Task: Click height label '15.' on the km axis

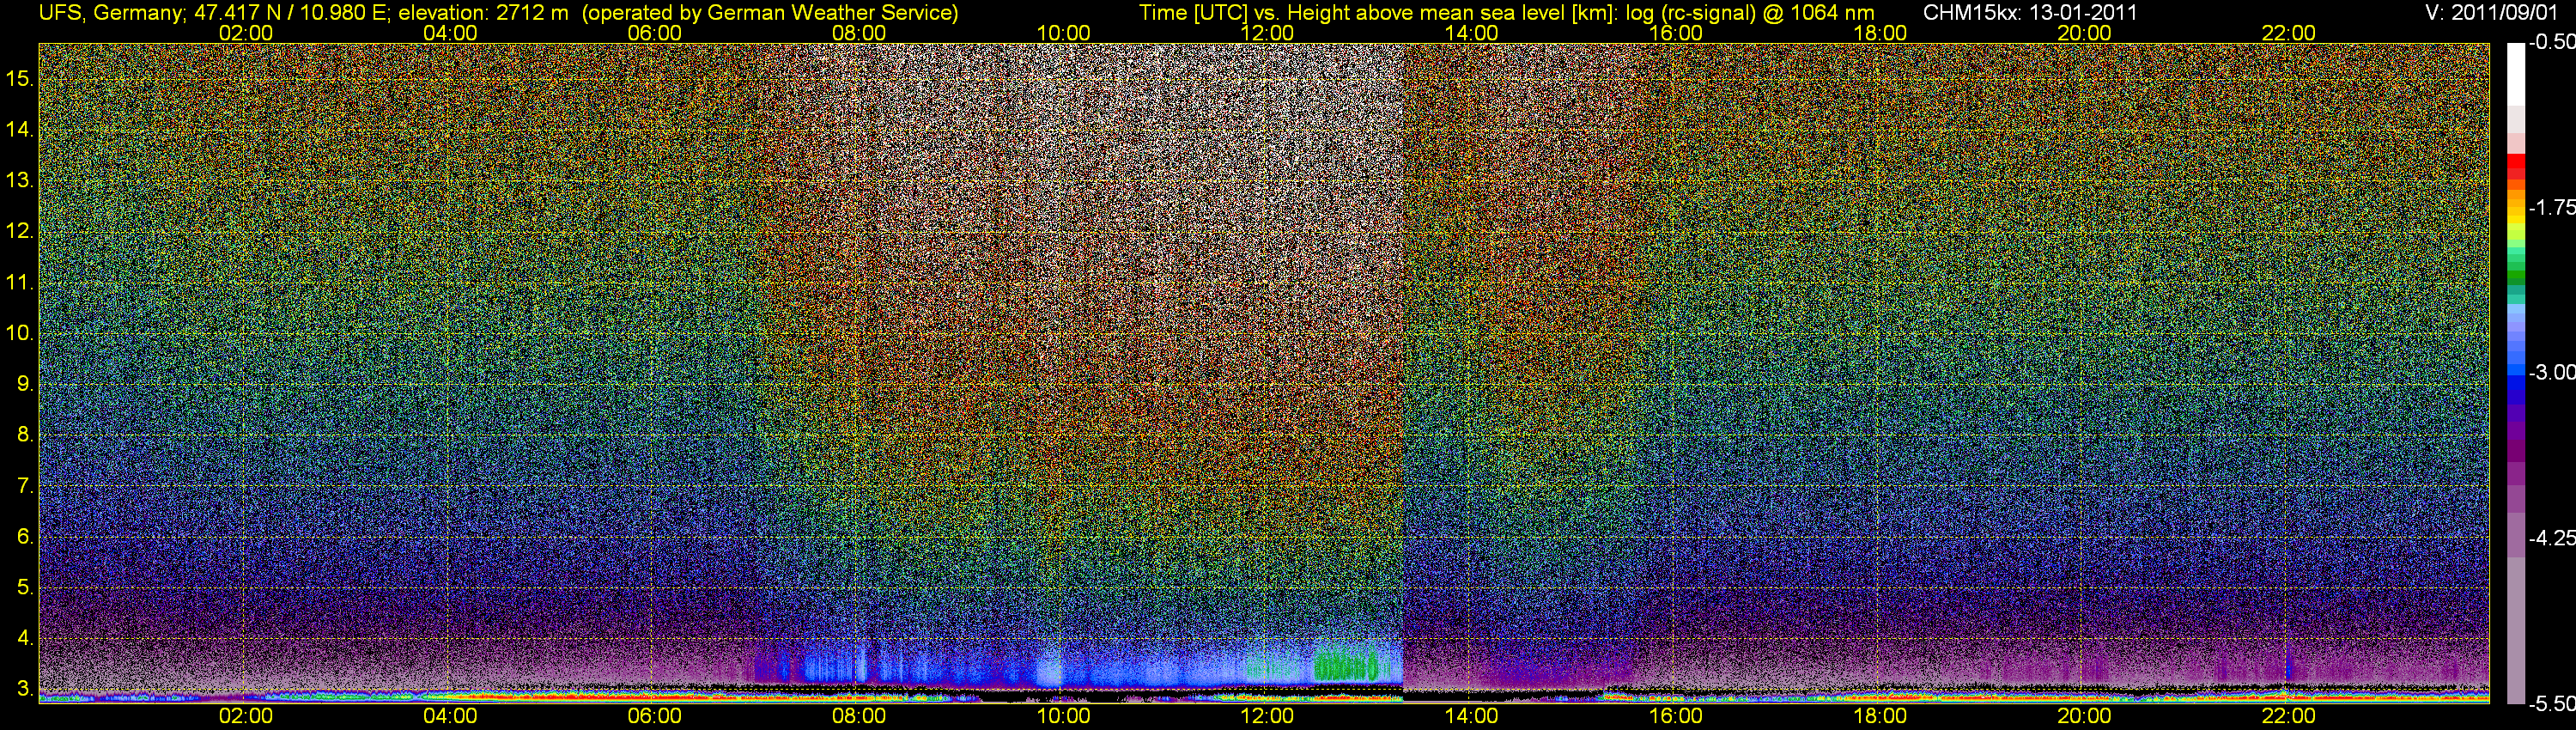Action: [x=20, y=78]
